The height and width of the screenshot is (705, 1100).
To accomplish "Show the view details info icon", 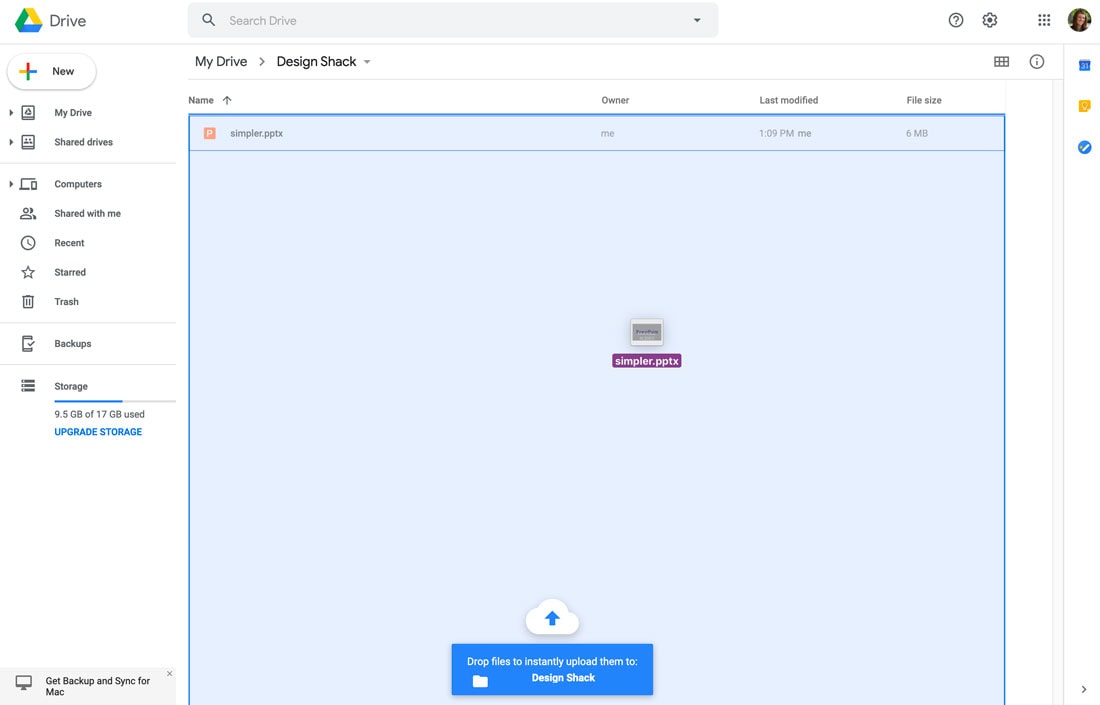I will tap(1036, 62).
